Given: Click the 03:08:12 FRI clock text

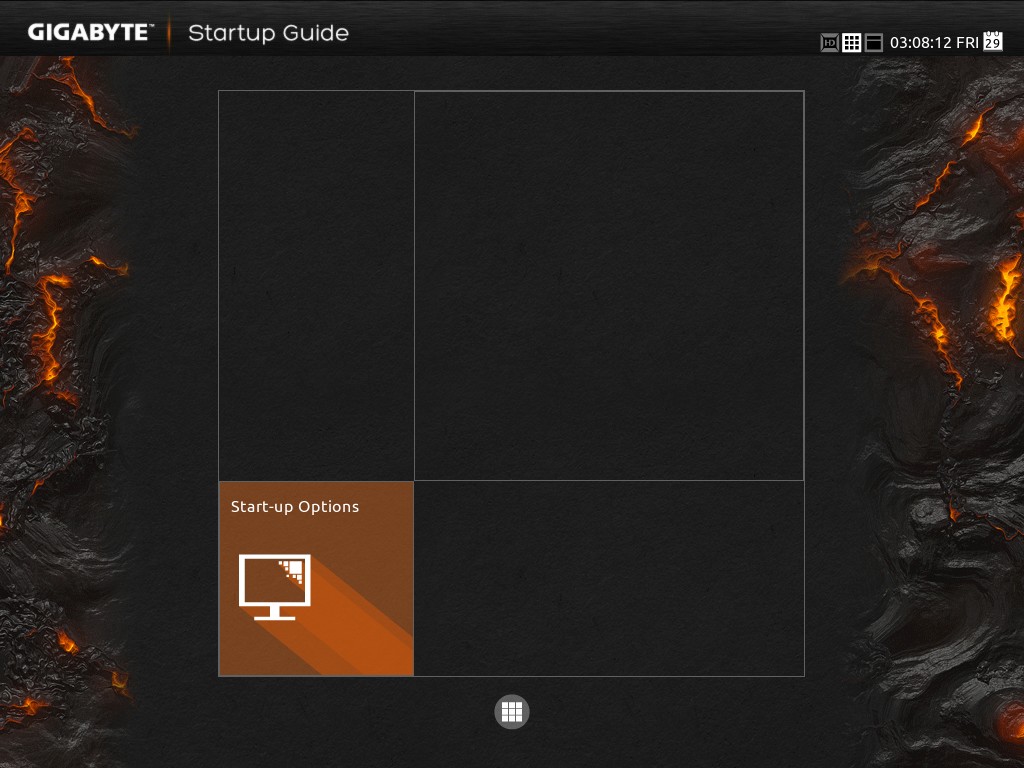Looking at the screenshot, I should (x=934, y=43).
